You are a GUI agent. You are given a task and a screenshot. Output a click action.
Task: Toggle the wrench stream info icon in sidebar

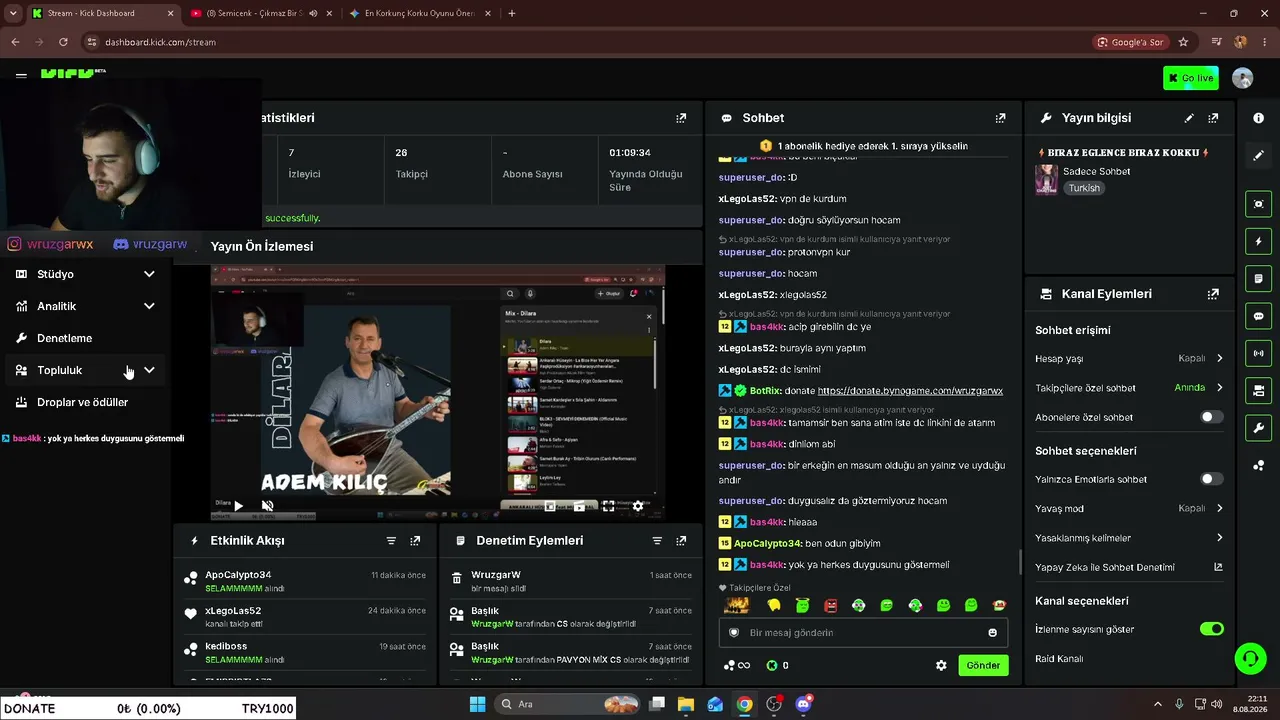tap(1258, 428)
